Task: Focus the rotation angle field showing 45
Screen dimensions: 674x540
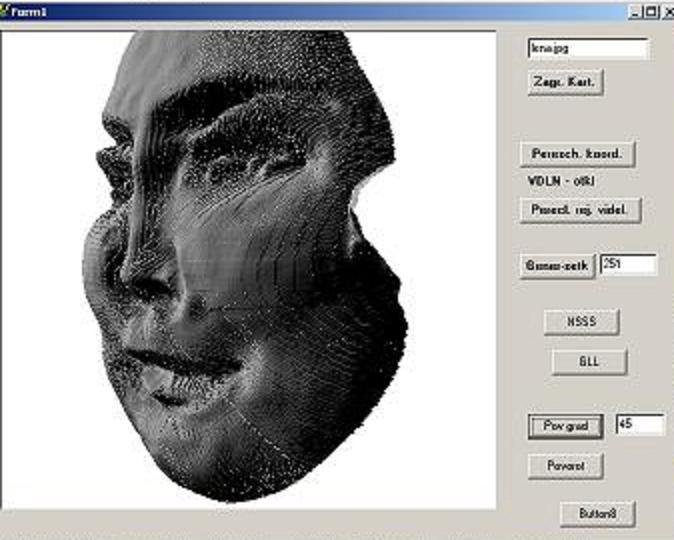Action: 640,424
